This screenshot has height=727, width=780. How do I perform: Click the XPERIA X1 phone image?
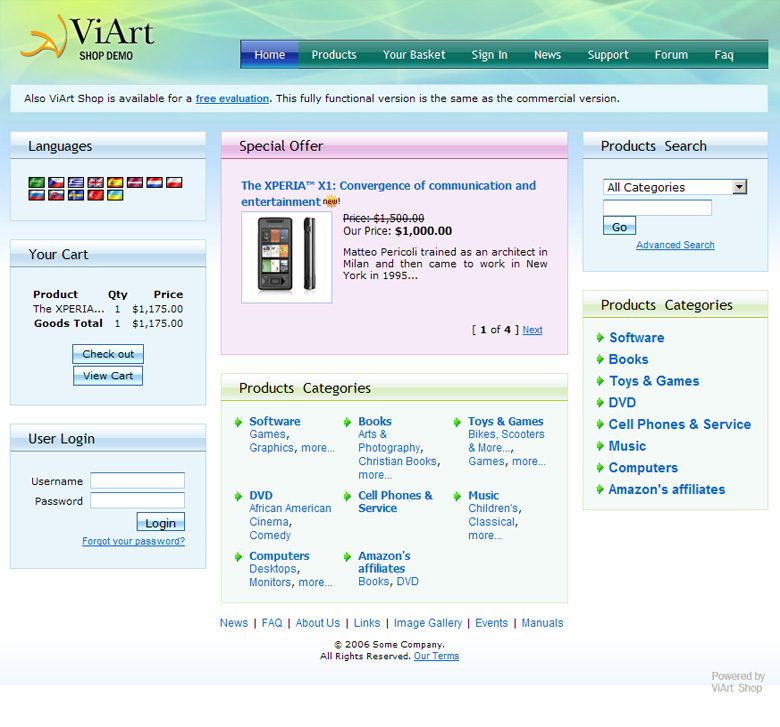pyautogui.click(x=287, y=257)
